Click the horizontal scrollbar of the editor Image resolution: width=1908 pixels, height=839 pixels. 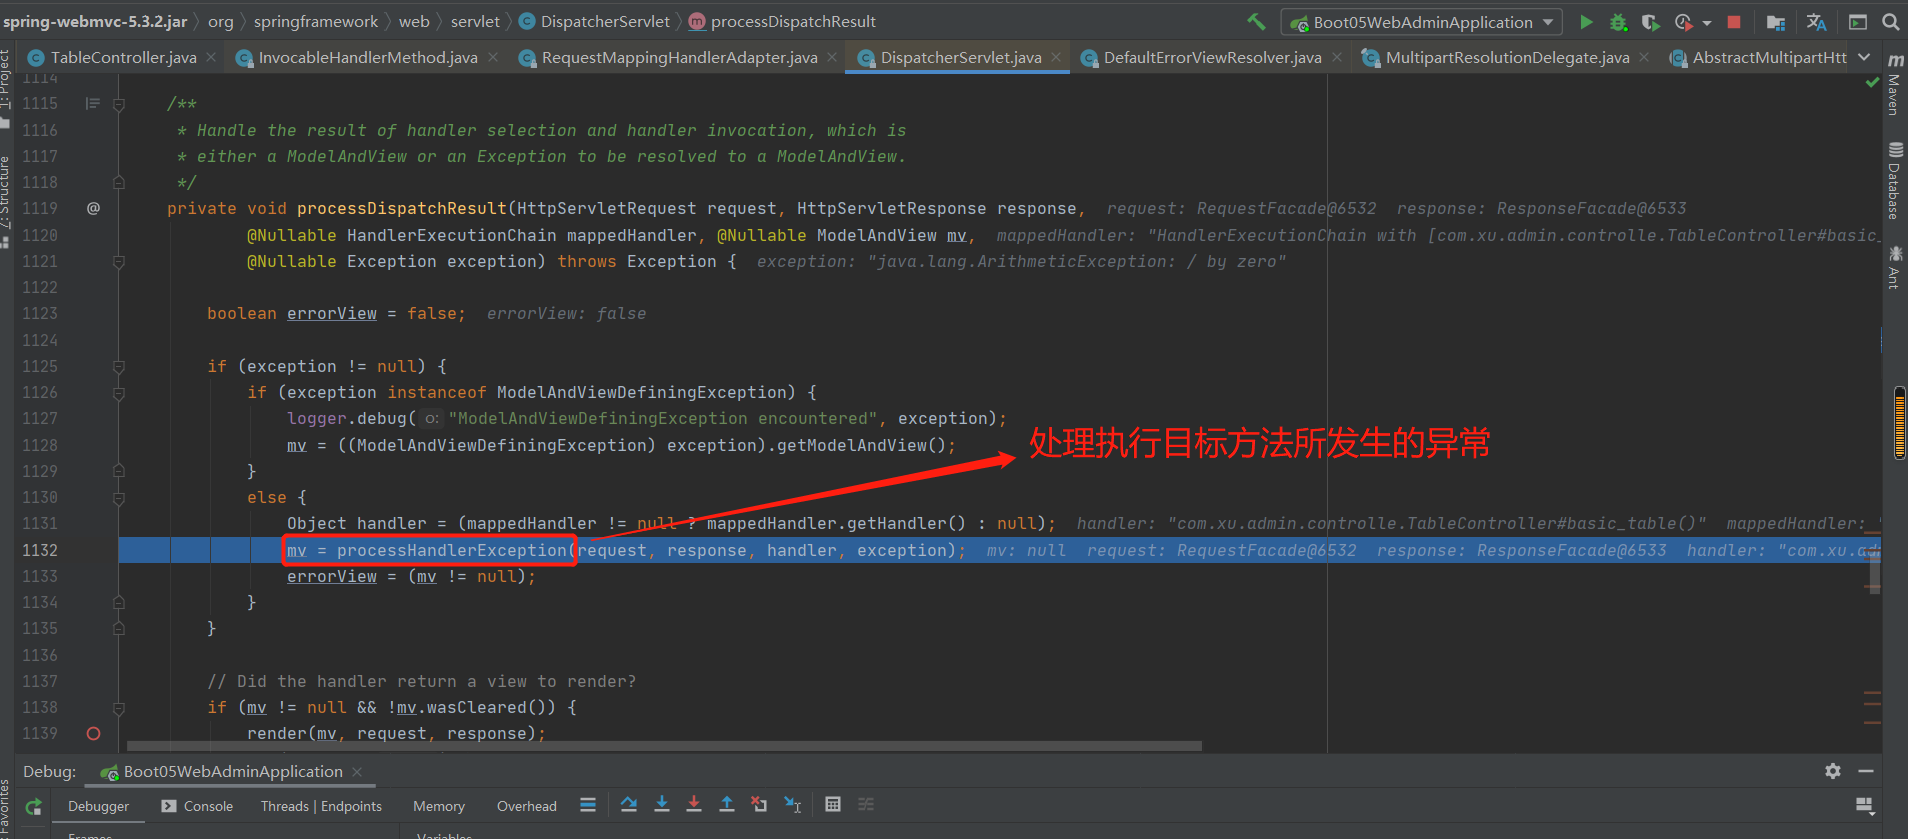coord(664,745)
